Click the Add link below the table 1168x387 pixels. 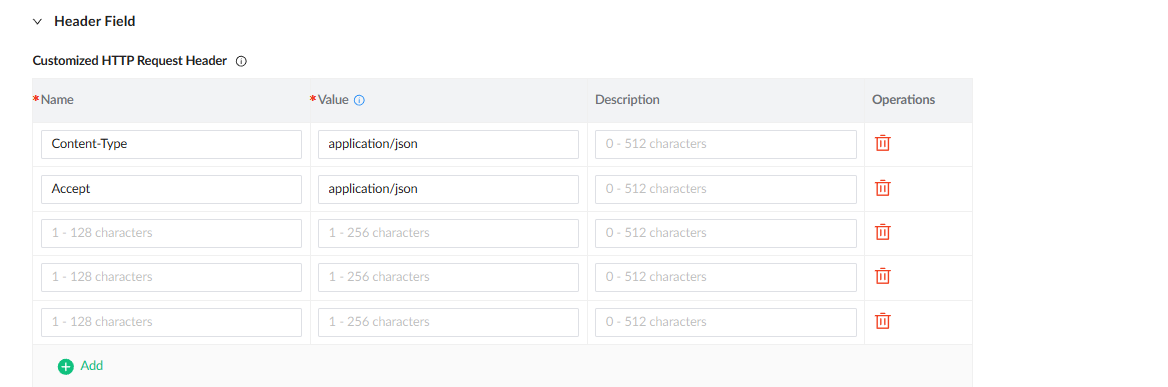point(92,365)
